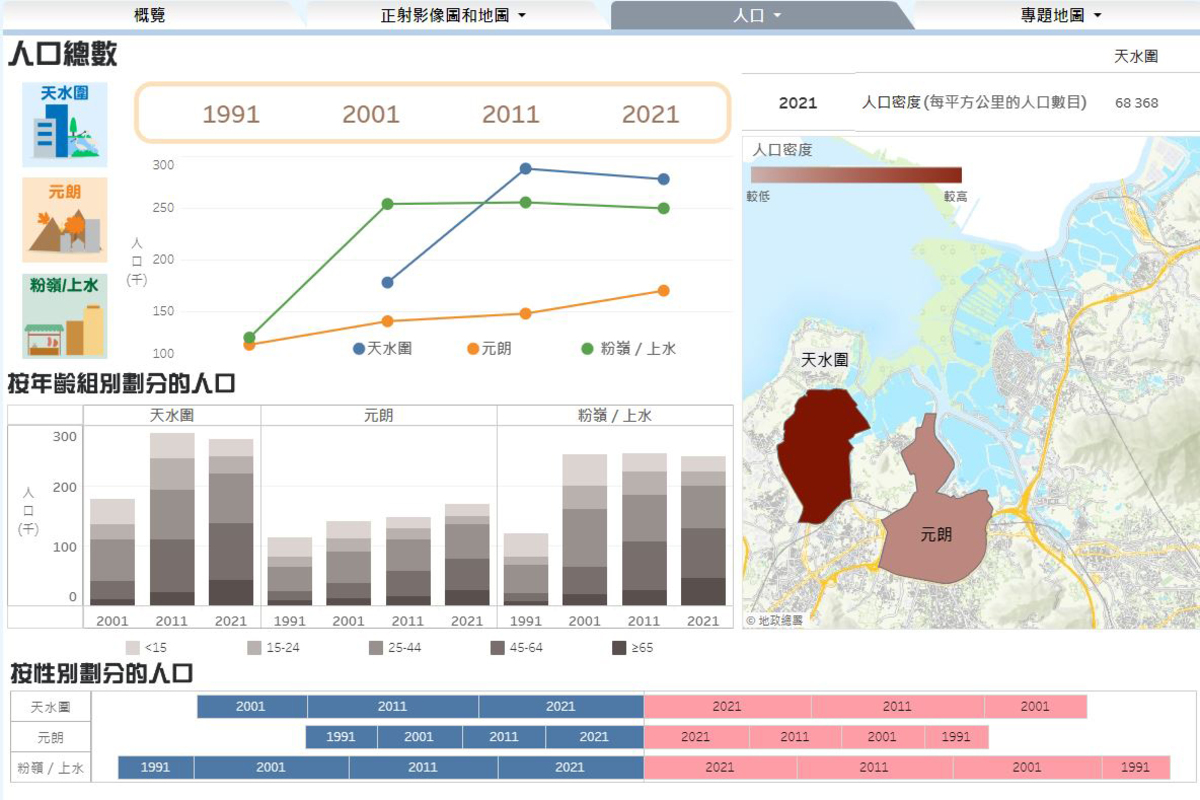The width and height of the screenshot is (1200, 800).
Task: Select year 2021 in the year selector
Action: [650, 114]
